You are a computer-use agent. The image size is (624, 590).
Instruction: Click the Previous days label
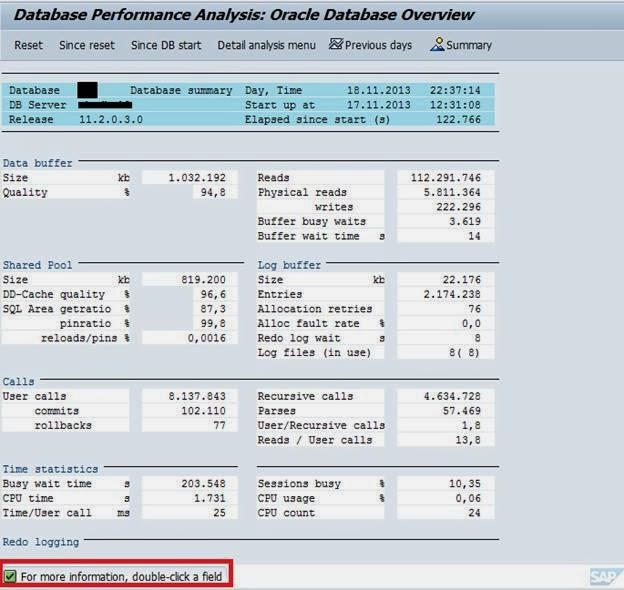pyautogui.click(x=378, y=45)
